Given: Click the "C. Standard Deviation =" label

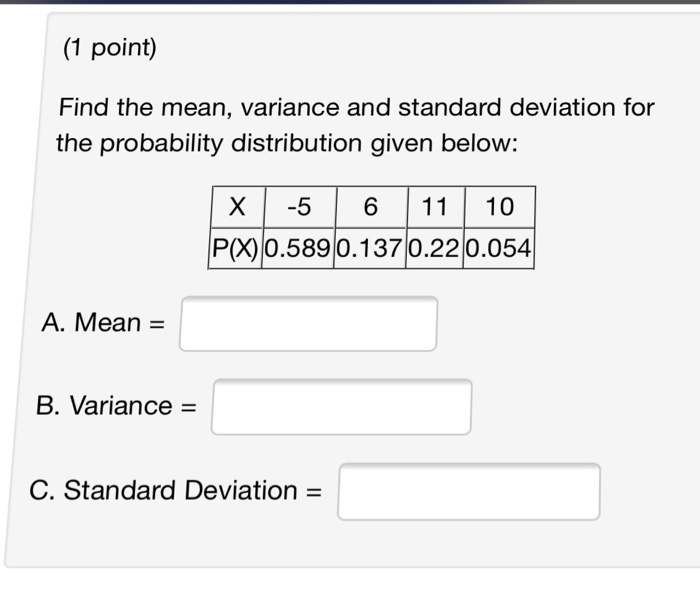Looking at the screenshot, I should 176,491.
